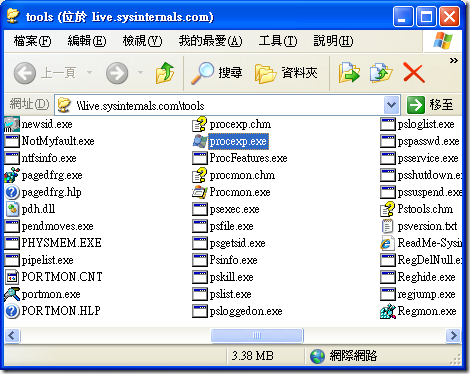Select the psversion.txt text file icon
Image resolution: width=470 pixels, height=374 pixels.
click(x=387, y=226)
